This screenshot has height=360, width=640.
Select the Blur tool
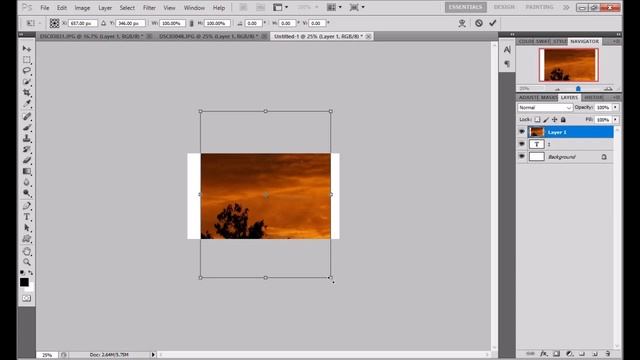tap(27, 182)
